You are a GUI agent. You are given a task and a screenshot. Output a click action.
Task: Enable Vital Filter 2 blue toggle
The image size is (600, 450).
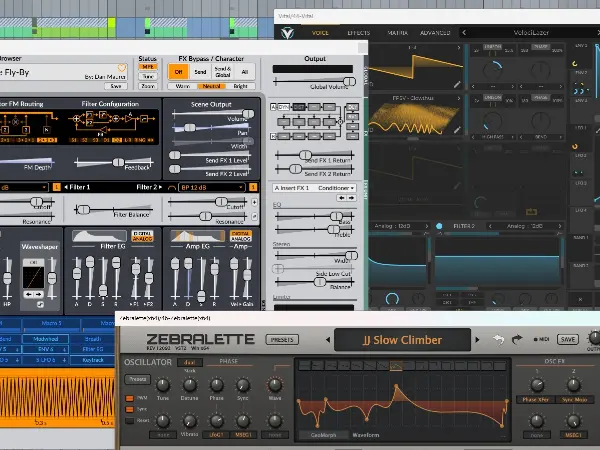point(439,226)
